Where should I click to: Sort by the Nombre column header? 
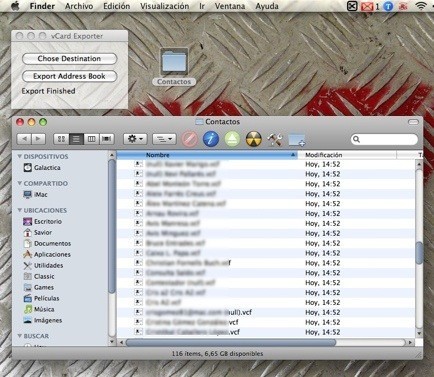pyautogui.click(x=207, y=155)
